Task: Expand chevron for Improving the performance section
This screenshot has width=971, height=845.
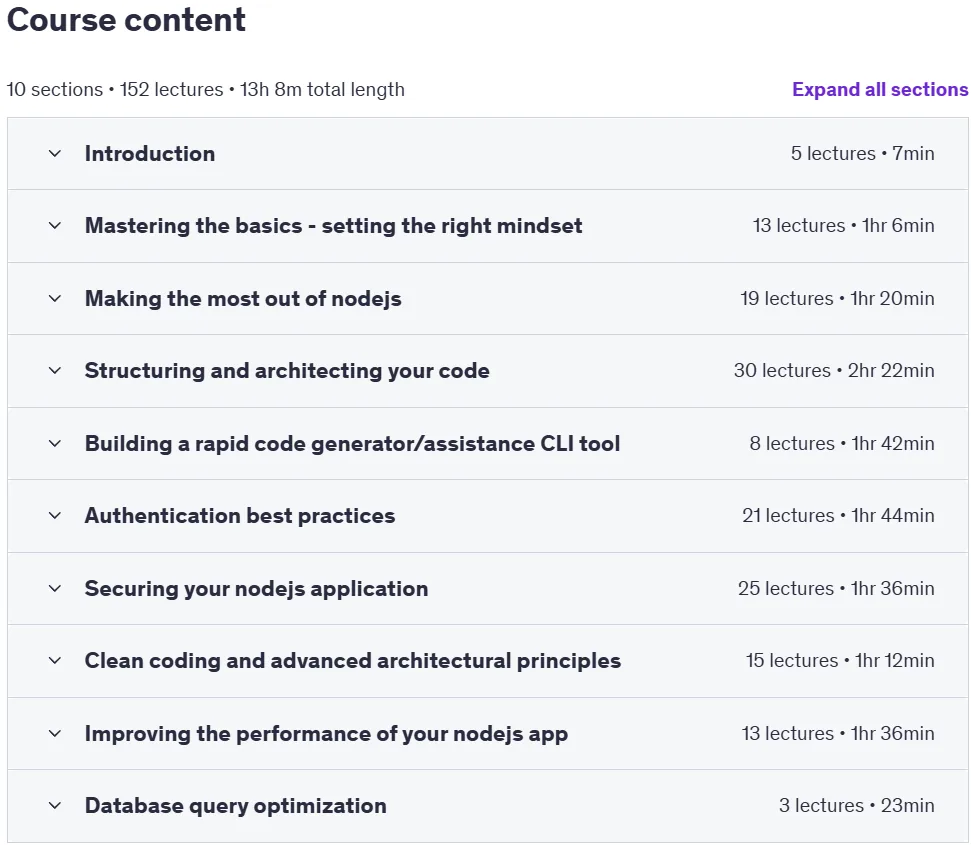Action: [54, 734]
